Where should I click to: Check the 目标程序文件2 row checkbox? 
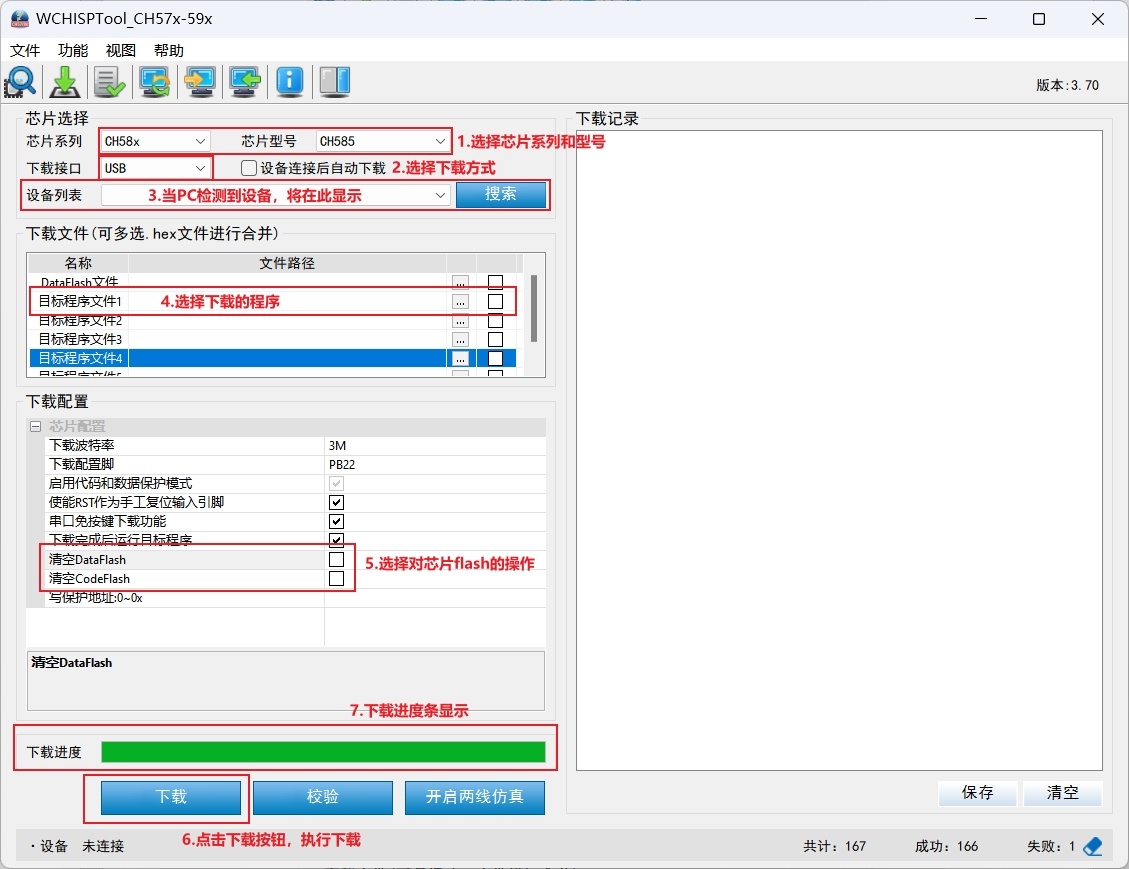[x=495, y=320]
